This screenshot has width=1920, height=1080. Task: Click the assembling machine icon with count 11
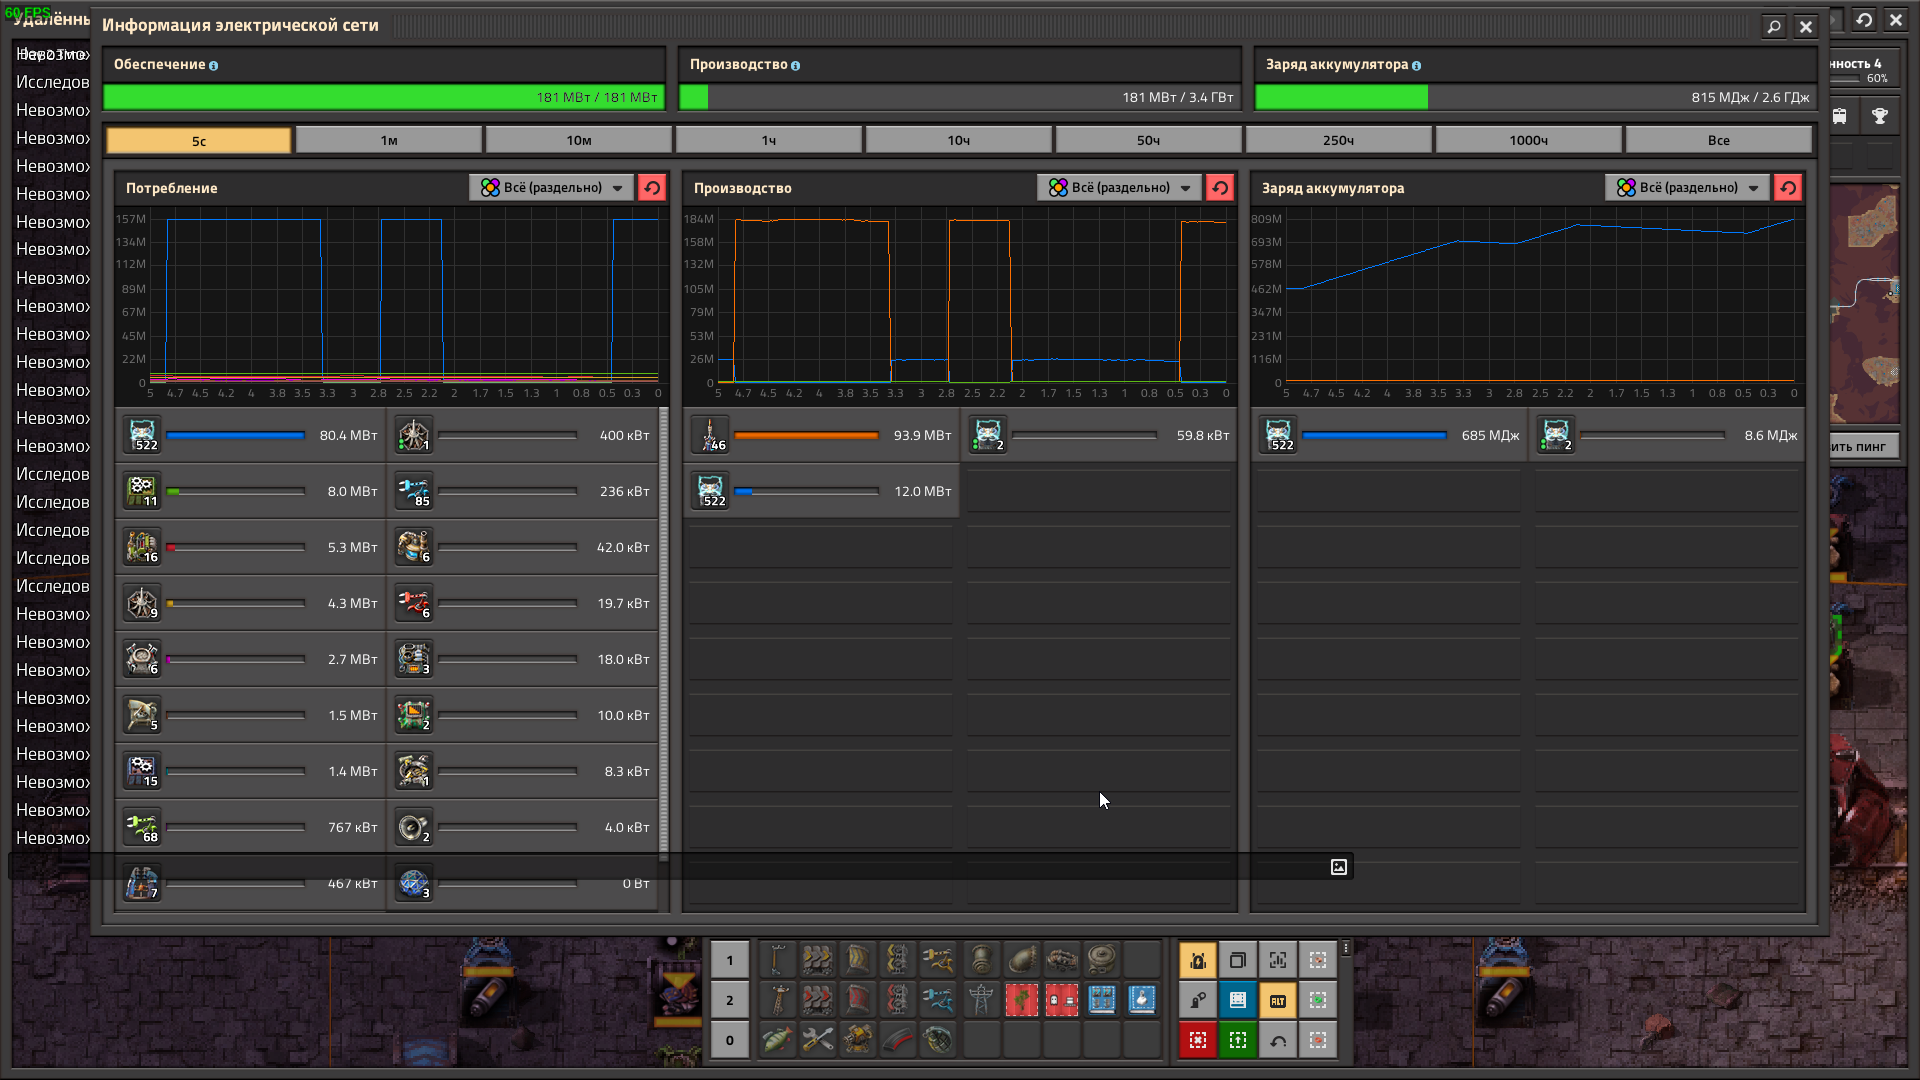(x=143, y=491)
